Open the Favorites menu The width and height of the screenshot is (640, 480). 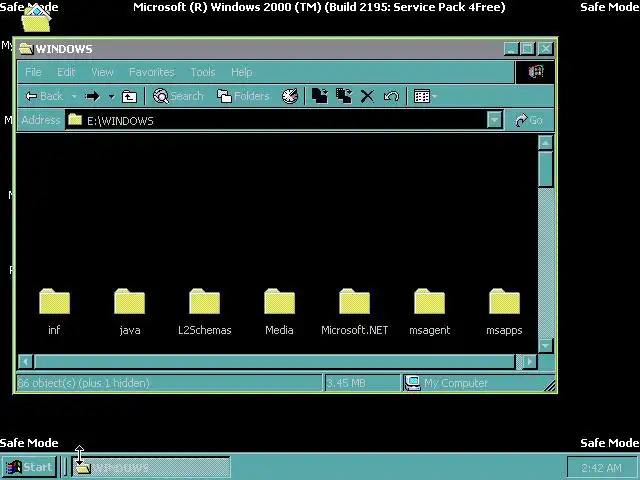coord(151,72)
